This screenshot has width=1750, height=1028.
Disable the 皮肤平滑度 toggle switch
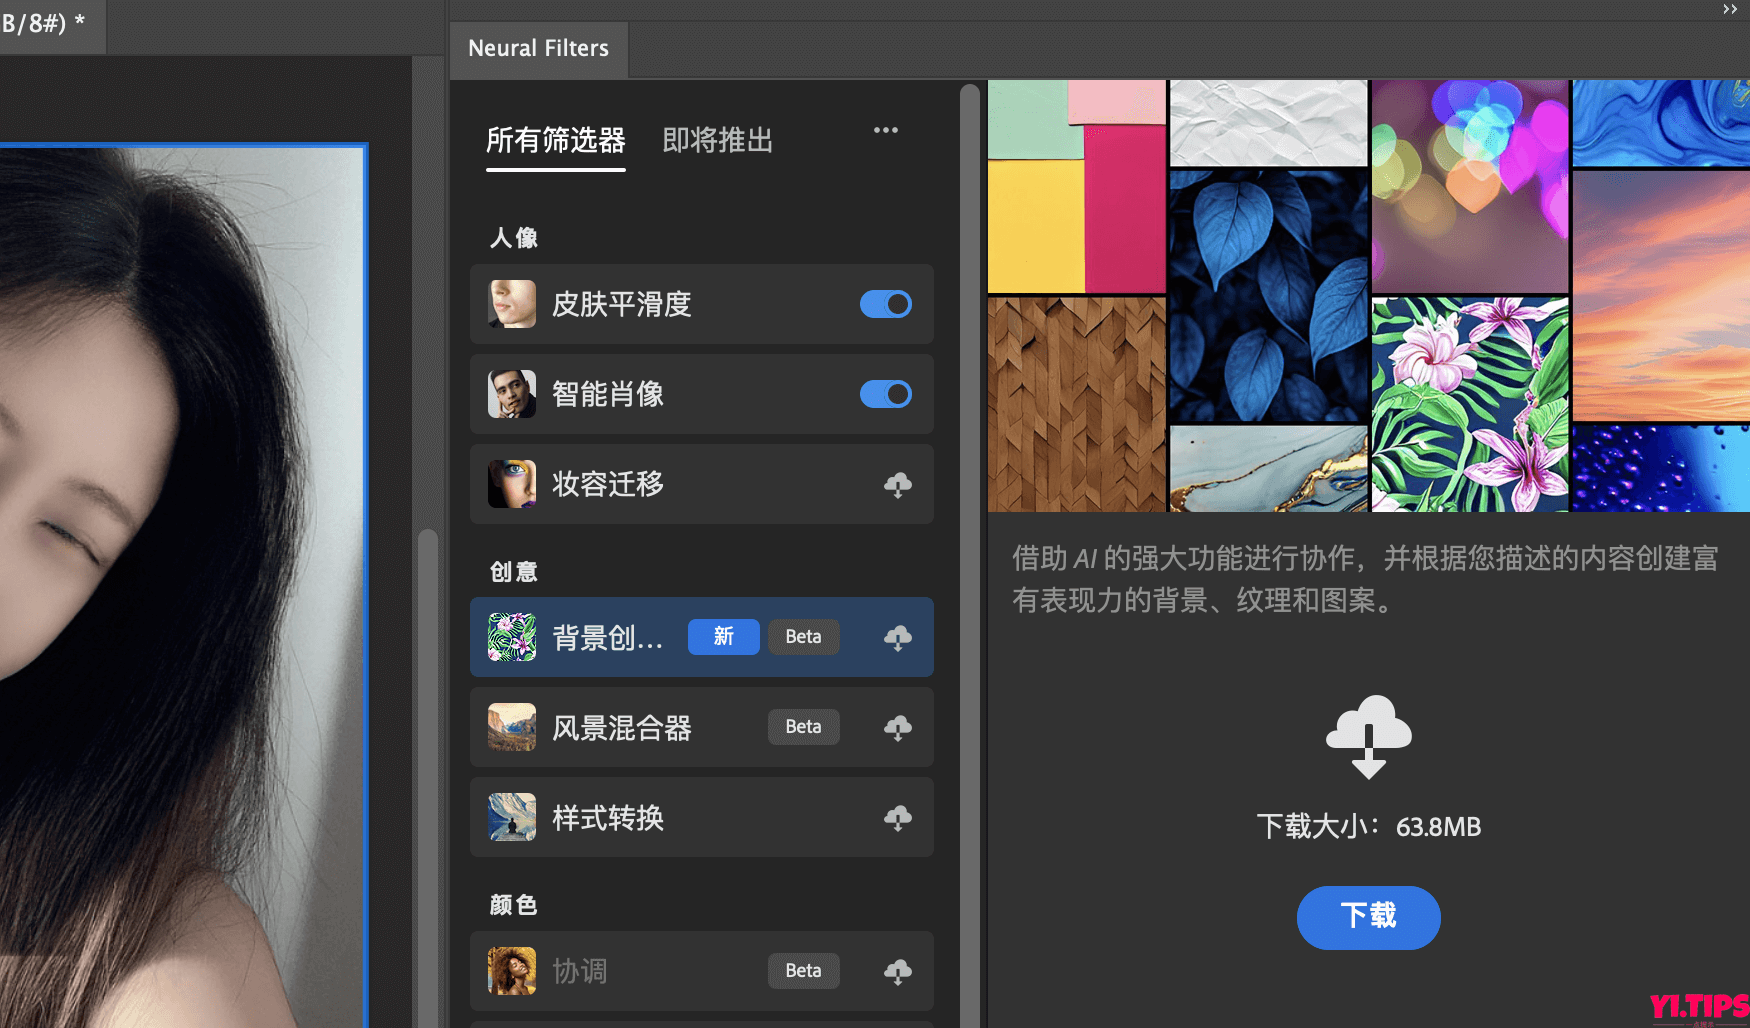tap(885, 304)
